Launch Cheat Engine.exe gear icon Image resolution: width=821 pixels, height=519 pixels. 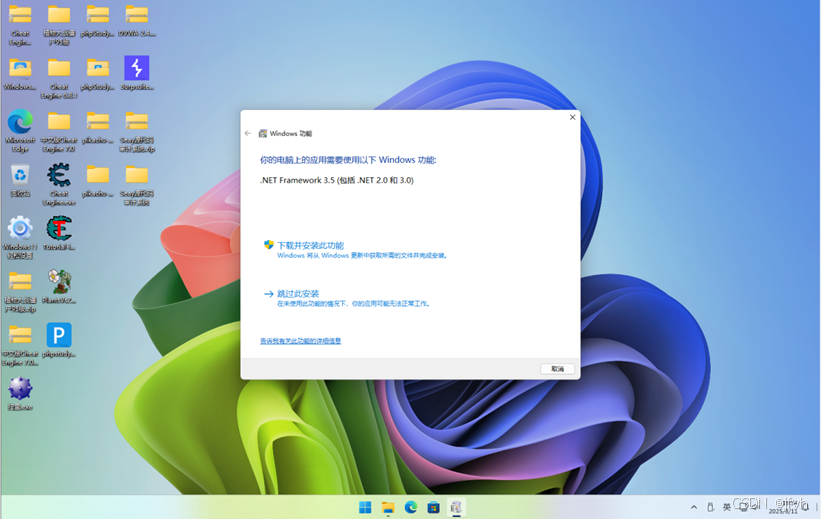59,184
